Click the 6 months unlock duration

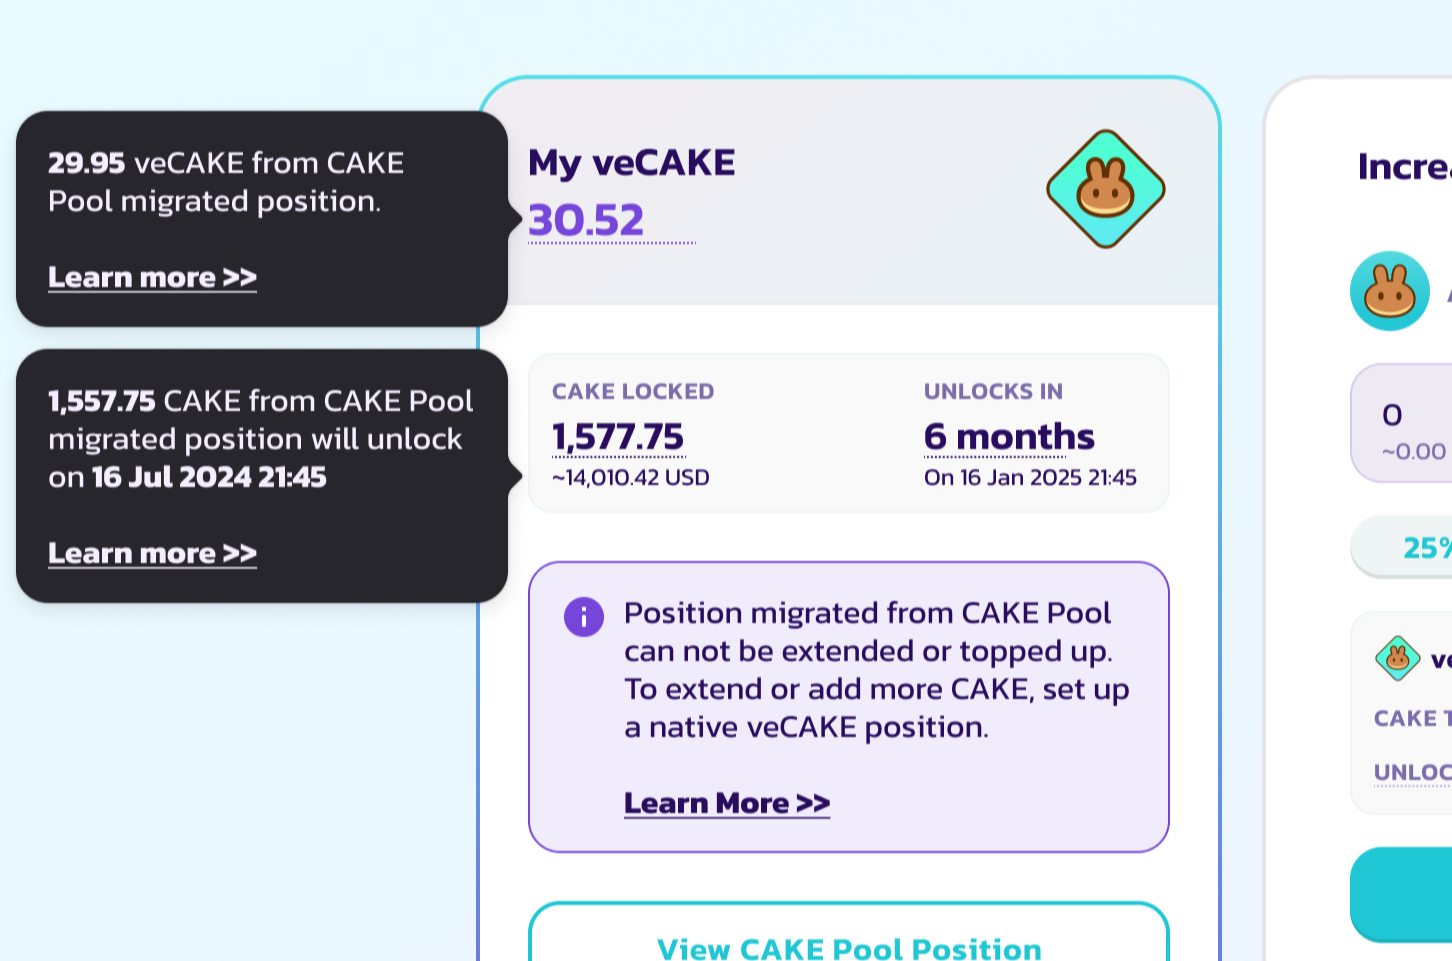pyautogui.click(x=1009, y=436)
